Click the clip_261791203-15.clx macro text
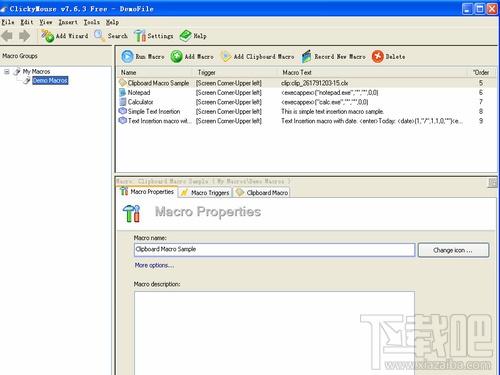This screenshot has height=375, width=500. coord(315,83)
